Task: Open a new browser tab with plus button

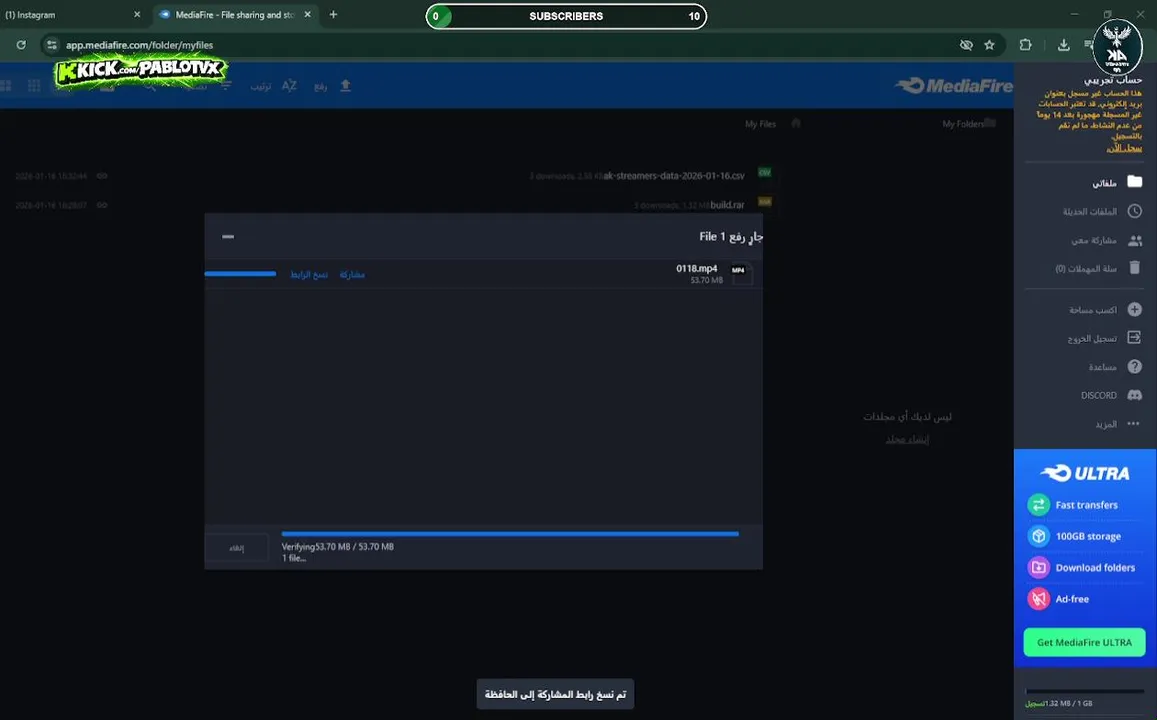Action: [x=334, y=15]
